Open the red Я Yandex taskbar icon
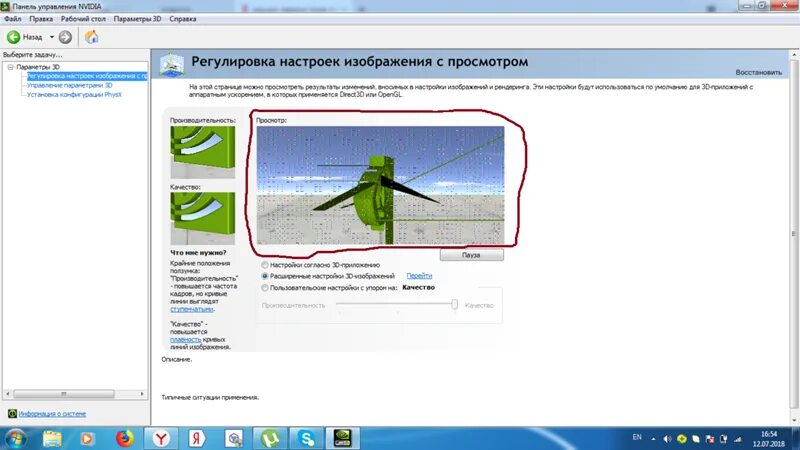Screen dimensions: 800x450 (196, 438)
